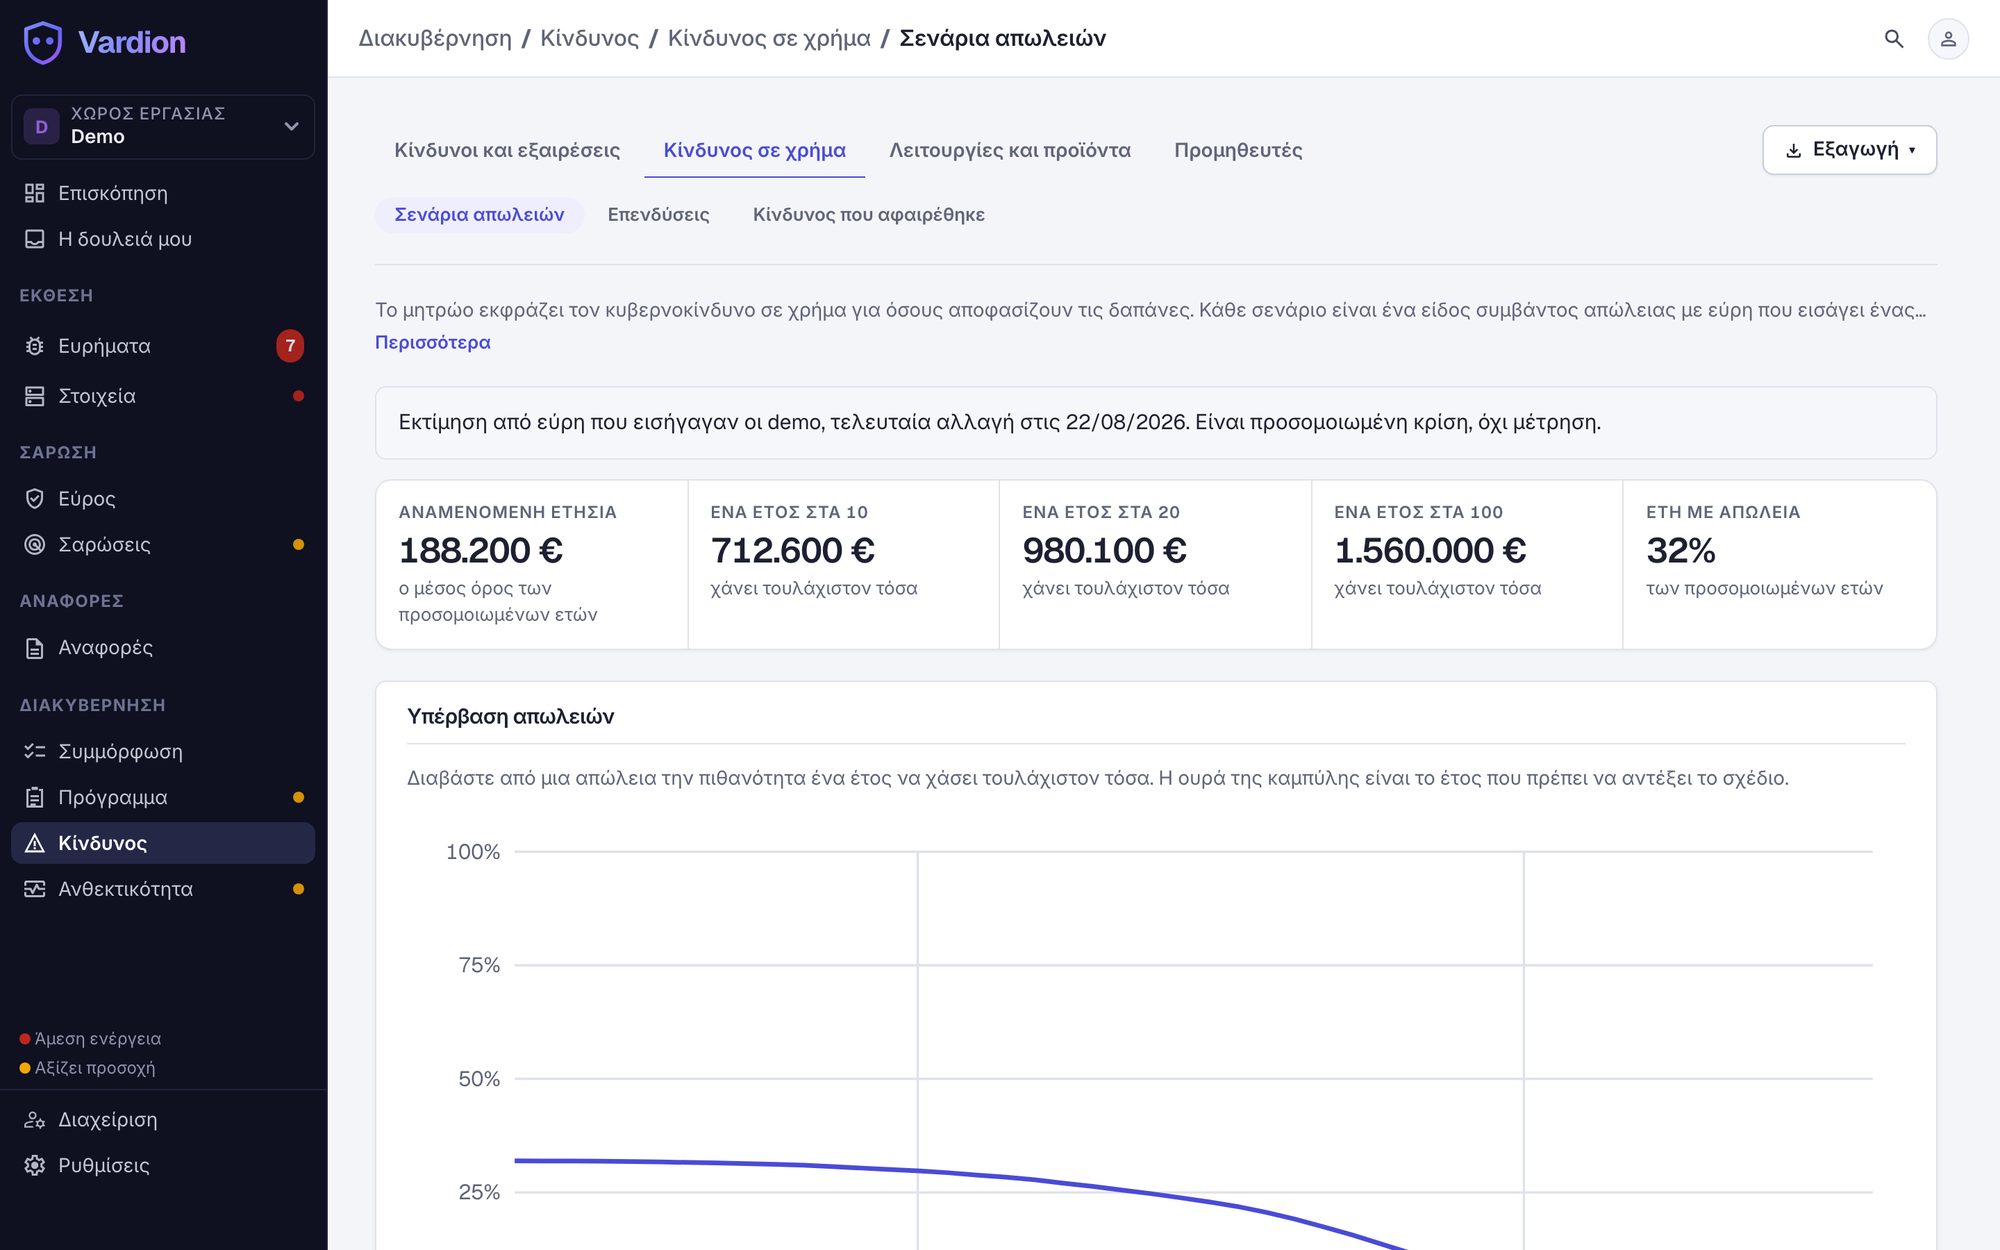Open the search magnifier icon

point(1893,39)
